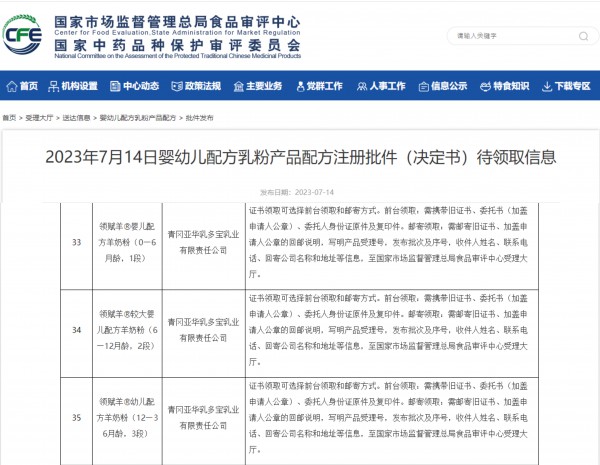Screen dimensions: 600x465
Task: Click the document icon beside 中心动态
Action: 115,86
